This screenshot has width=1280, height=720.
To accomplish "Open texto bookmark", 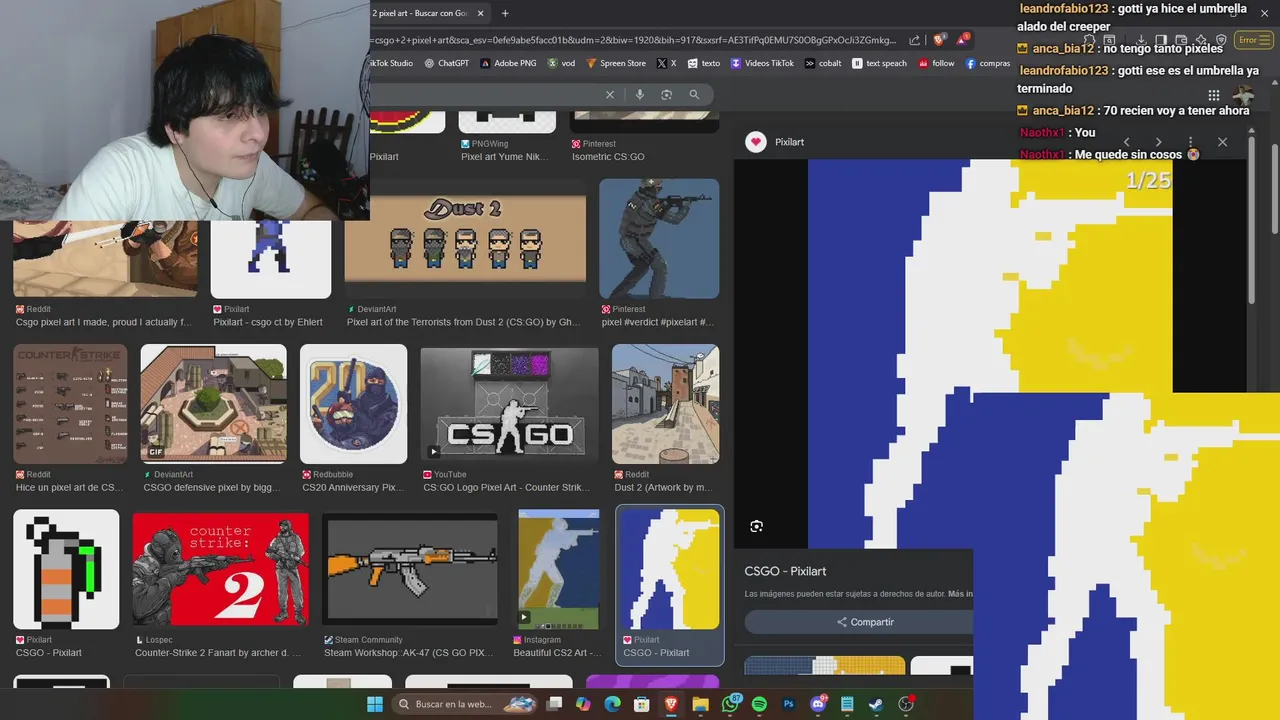I will click(x=704, y=63).
